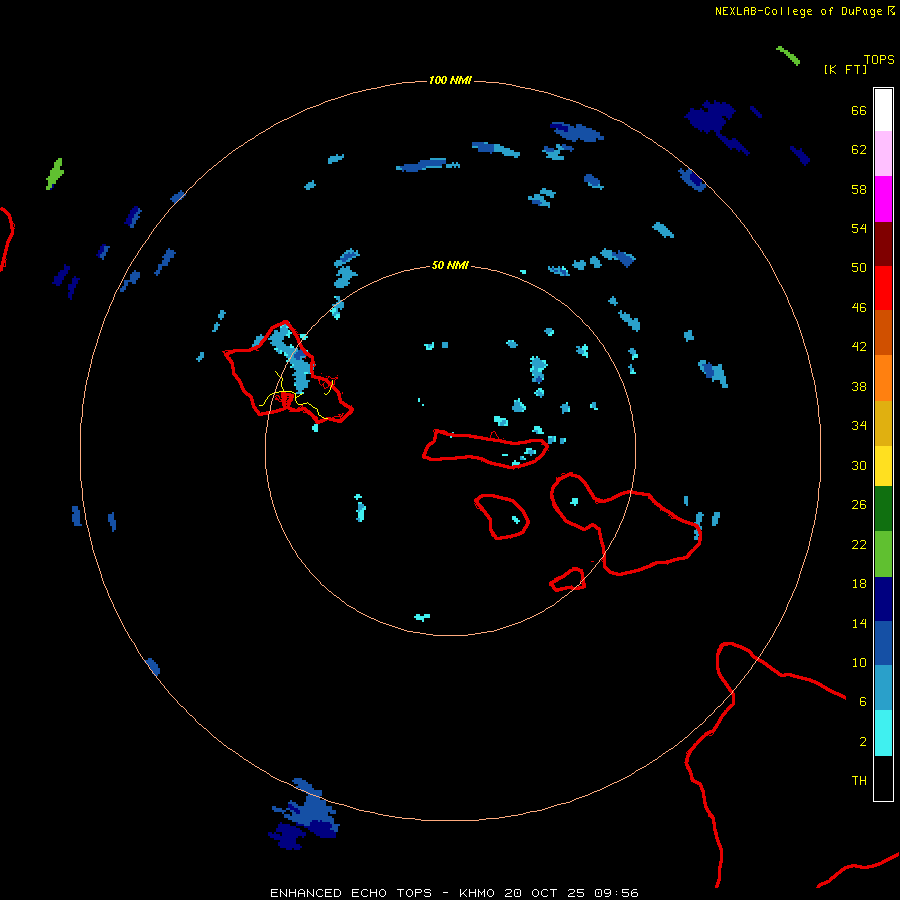Click the KHMO 20 OCT 25 09:56 timestamp
This screenshot has width=900, height=900.
point(549,893)
